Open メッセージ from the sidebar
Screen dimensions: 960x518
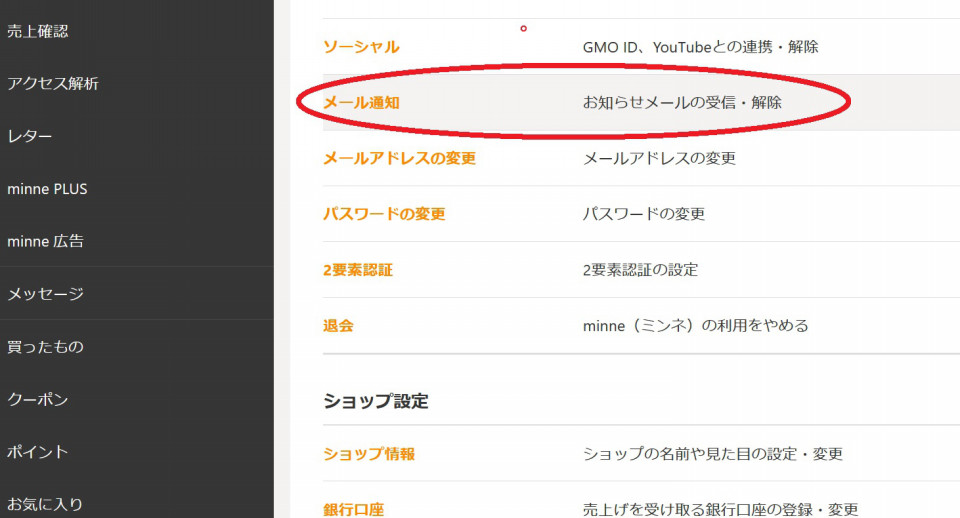pos(45,294)
